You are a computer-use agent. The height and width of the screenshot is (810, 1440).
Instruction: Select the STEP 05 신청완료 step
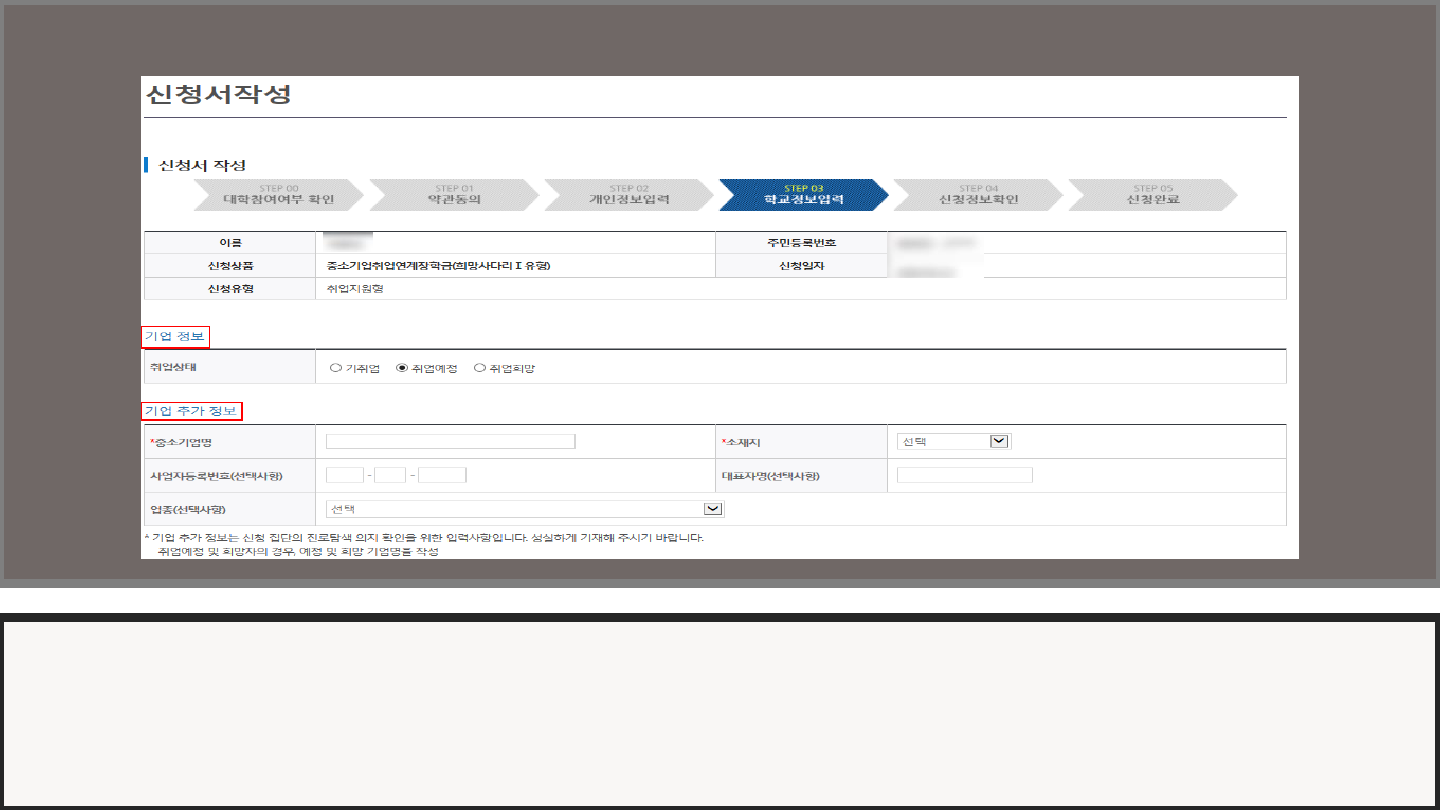click(1152, 195)
